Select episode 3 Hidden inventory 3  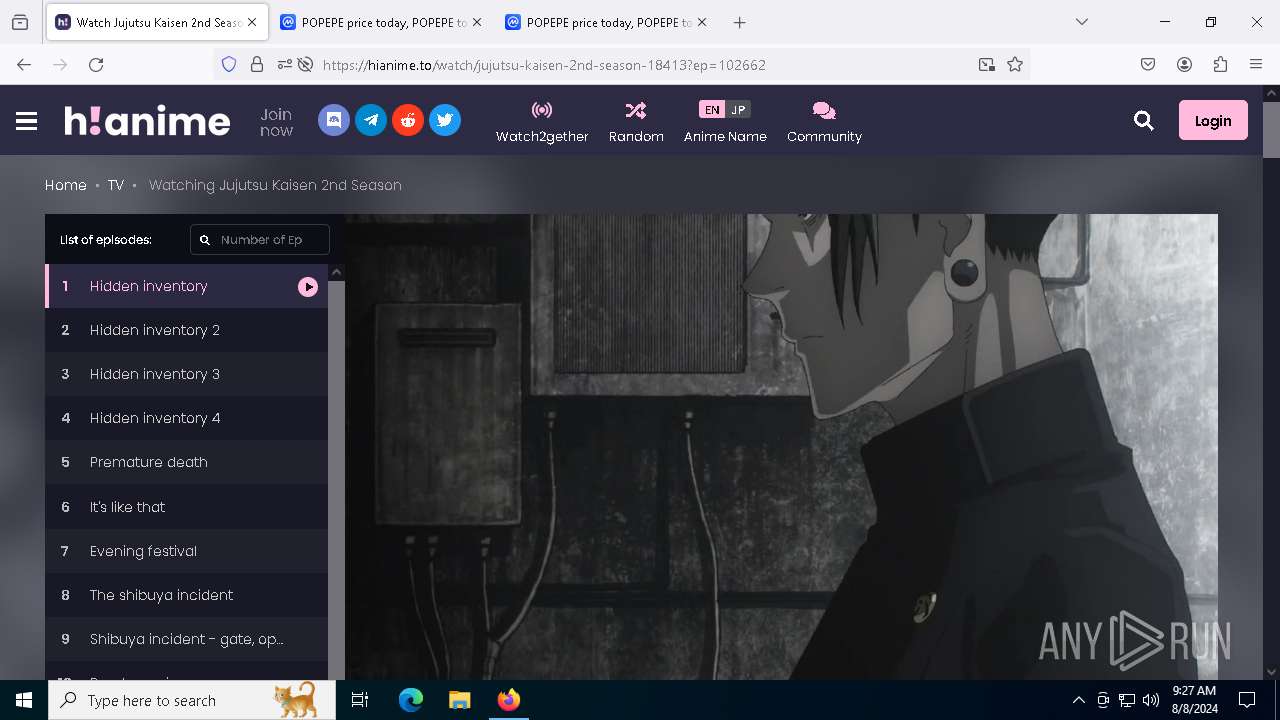186,374
